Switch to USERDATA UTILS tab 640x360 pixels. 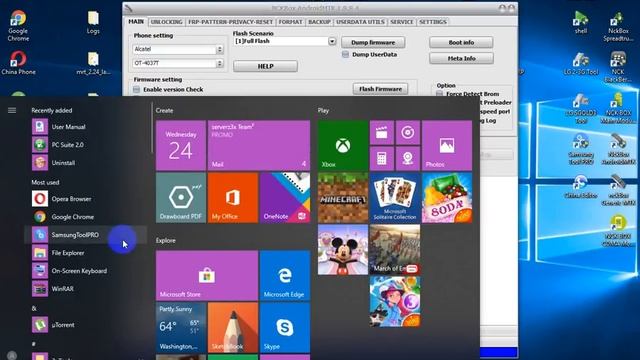click(360, 22)
